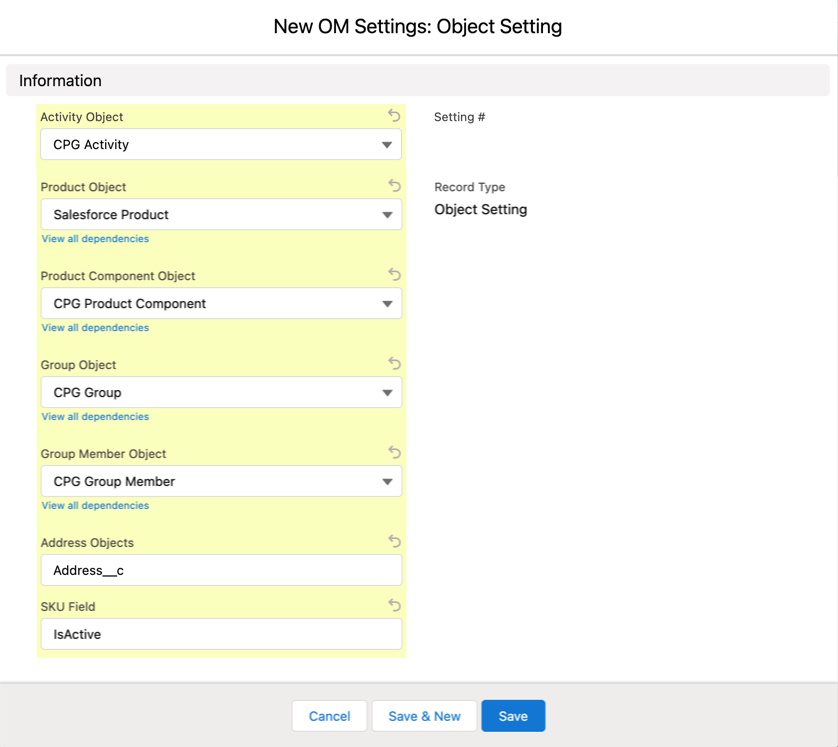Focus the SKU Field input box
Screen dimensions: 838x747
[221, 635]
